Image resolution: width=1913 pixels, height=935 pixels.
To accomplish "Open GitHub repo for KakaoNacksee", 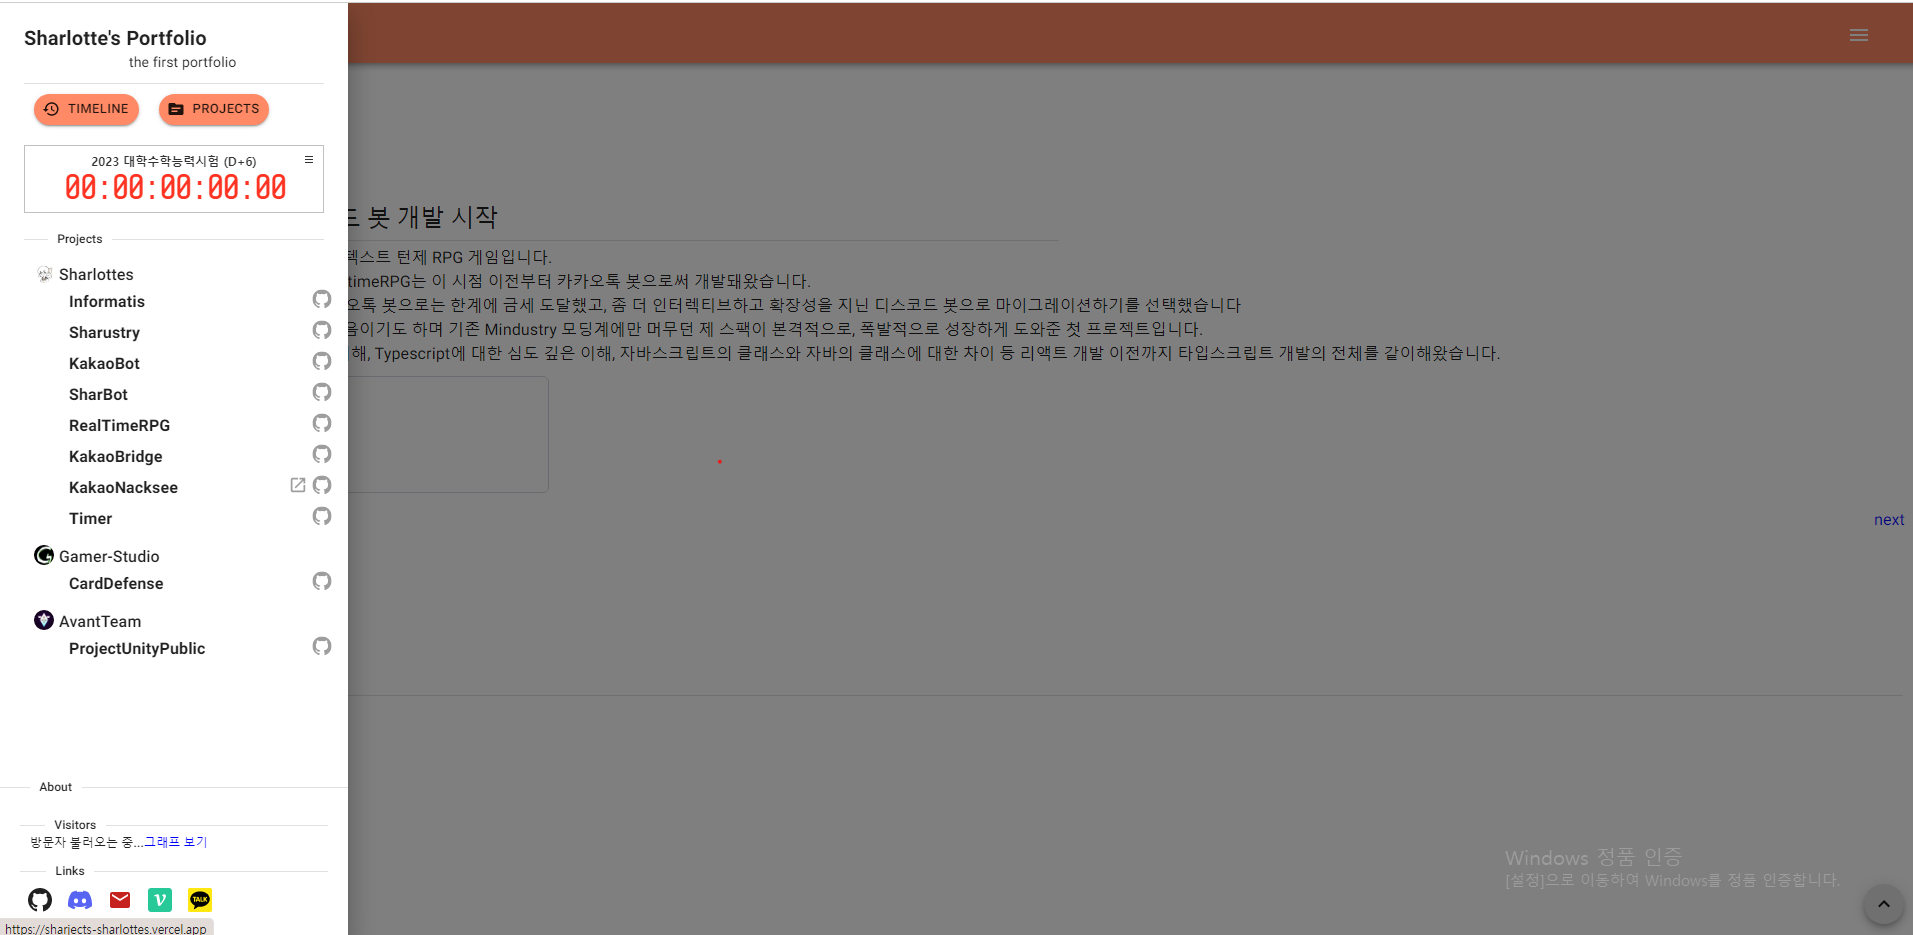I will click(x=322, y=485).
